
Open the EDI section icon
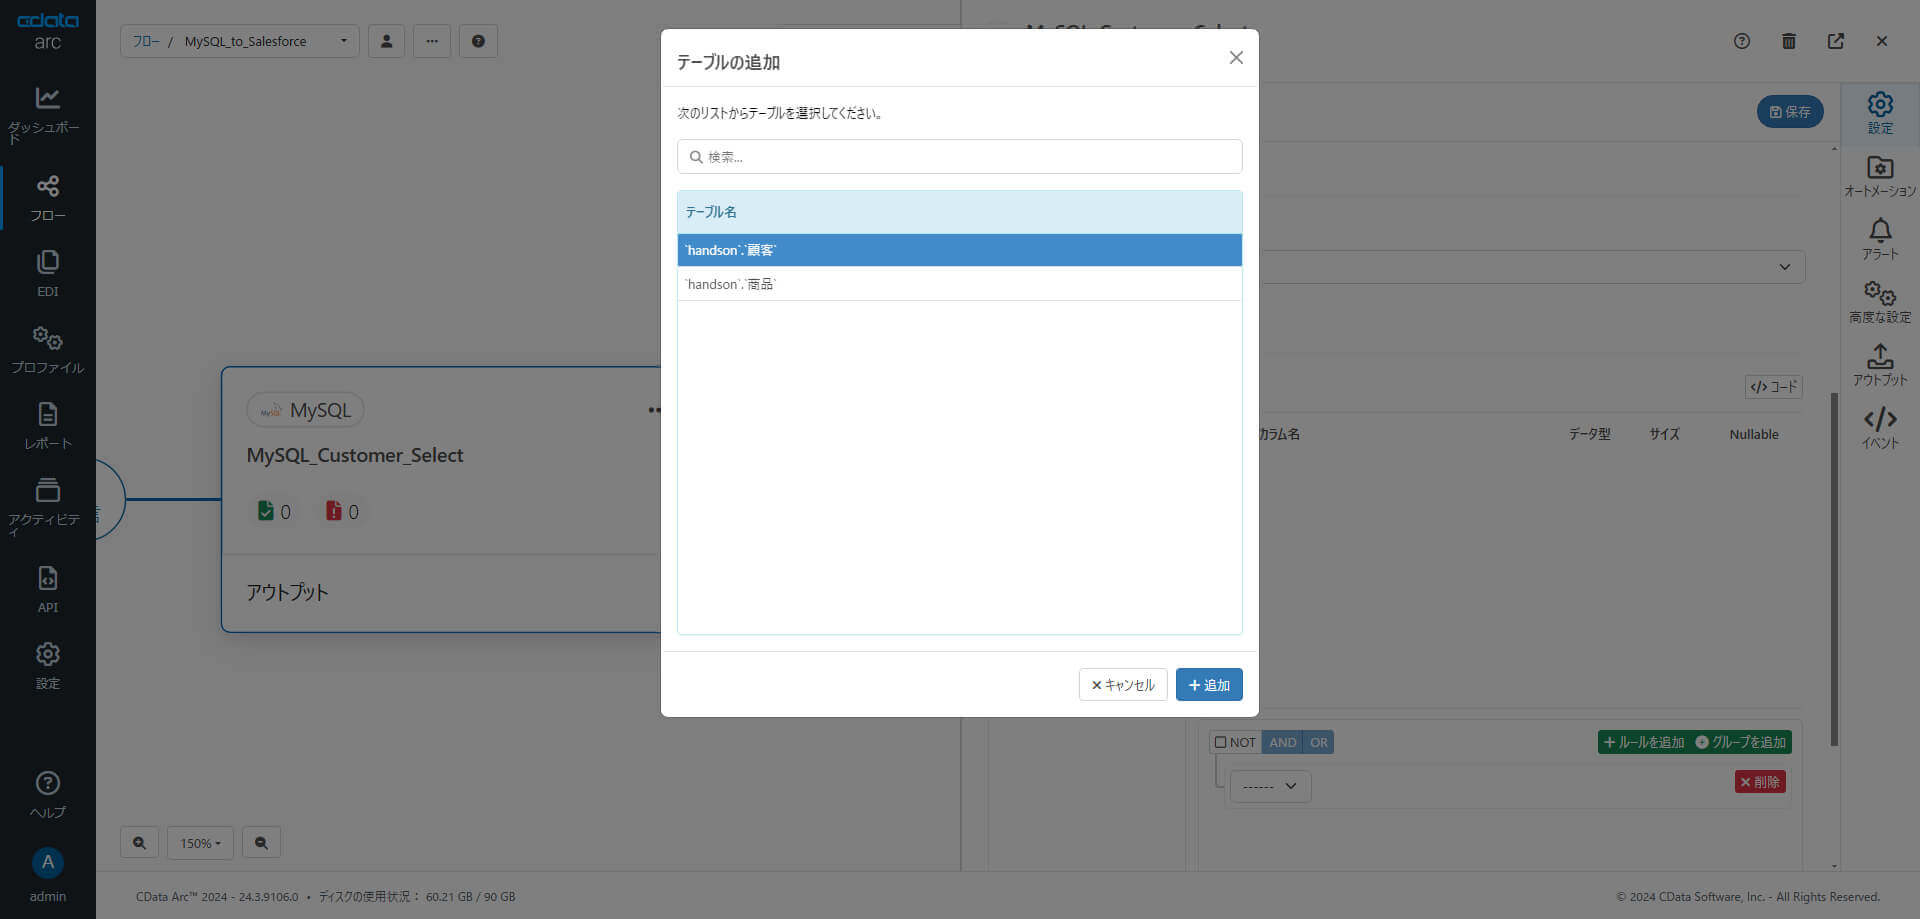(x=47, y=263)
